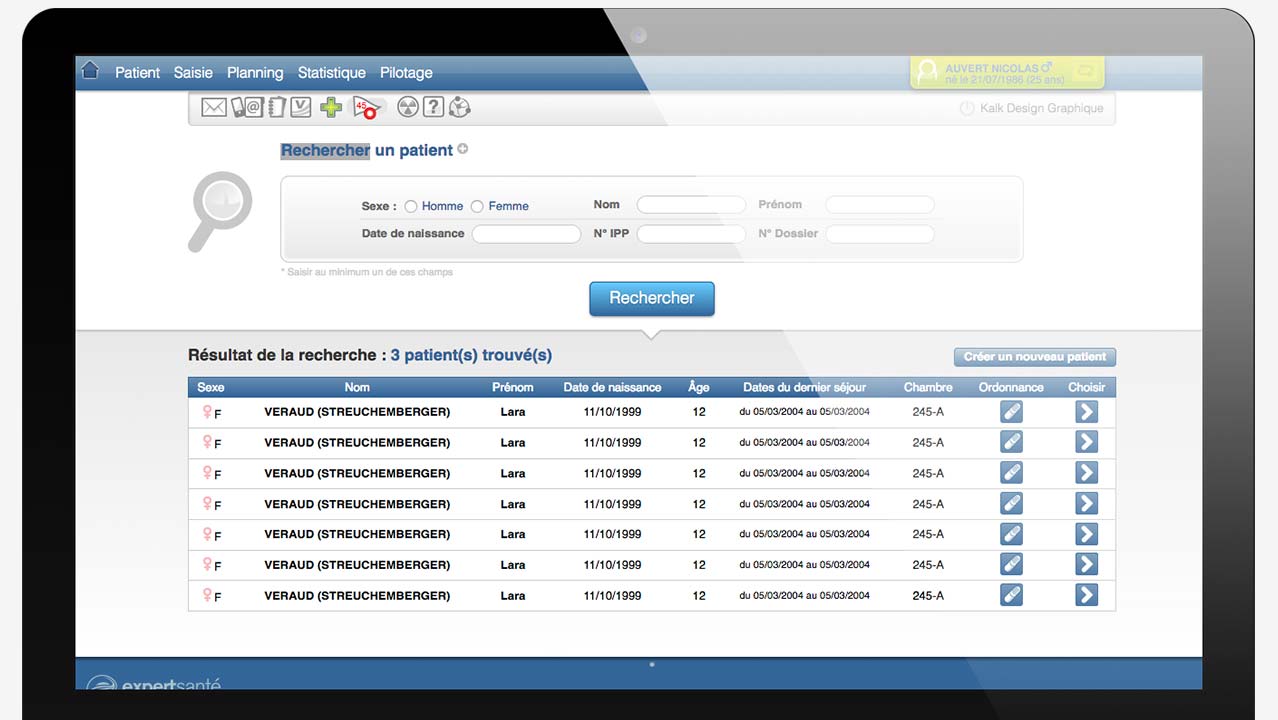Select the Femme radio button
Screen dimensions: 1278x720
pos(477,207)
